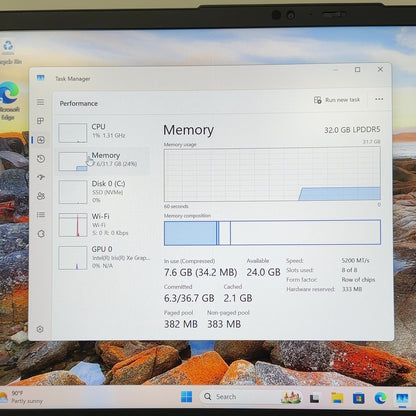Open the Processes page icon in sidebar
The image size is (416, 416).
click(x=40, y=121)
